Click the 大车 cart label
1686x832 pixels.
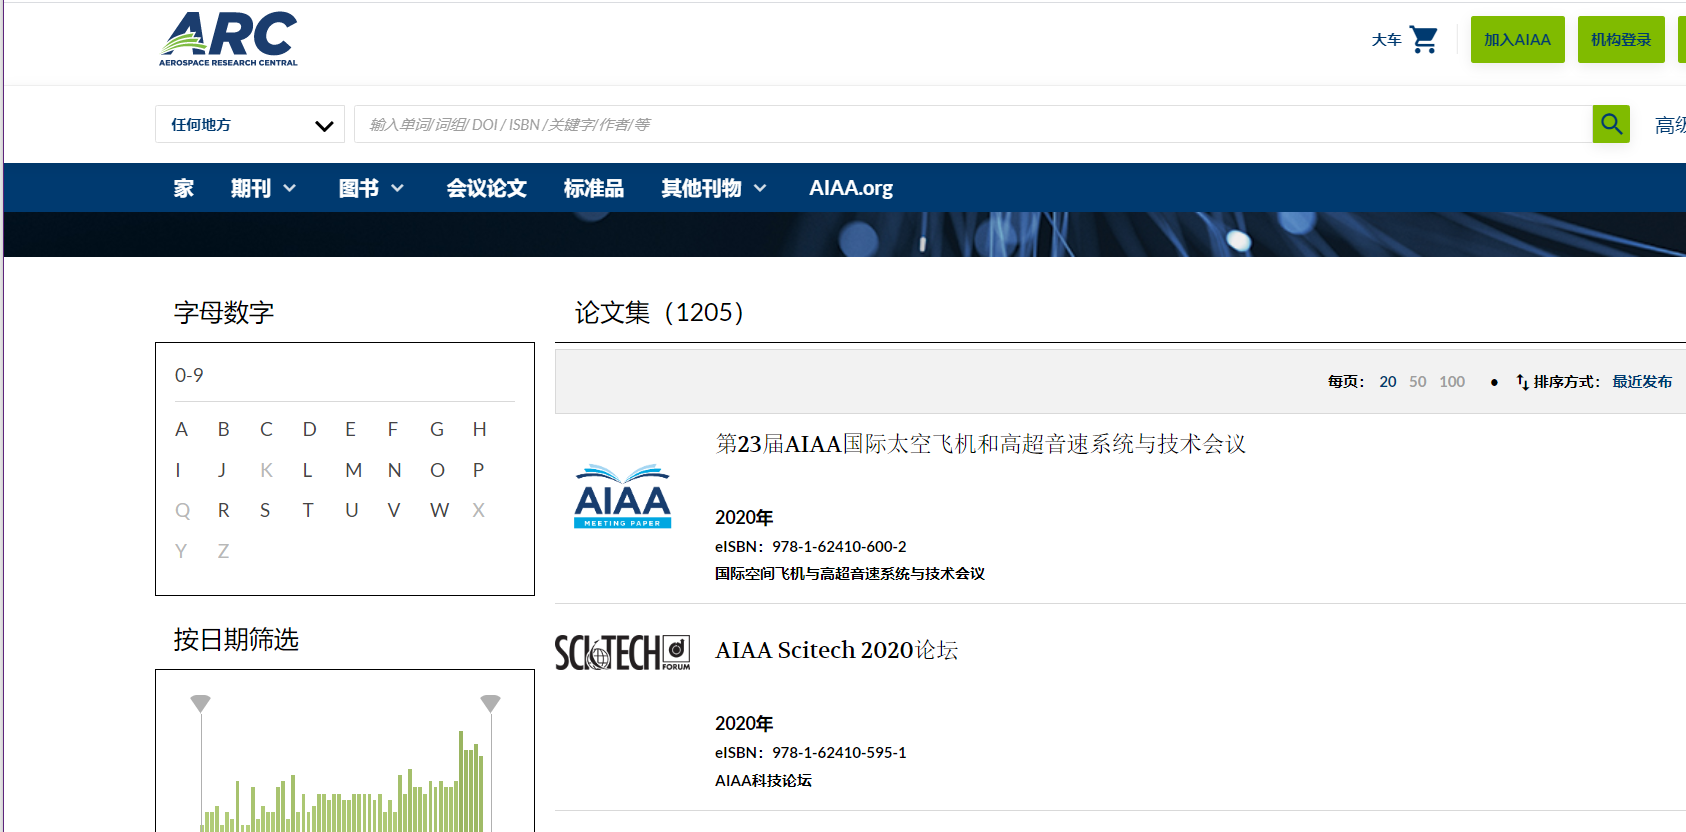click(1386, 40)
